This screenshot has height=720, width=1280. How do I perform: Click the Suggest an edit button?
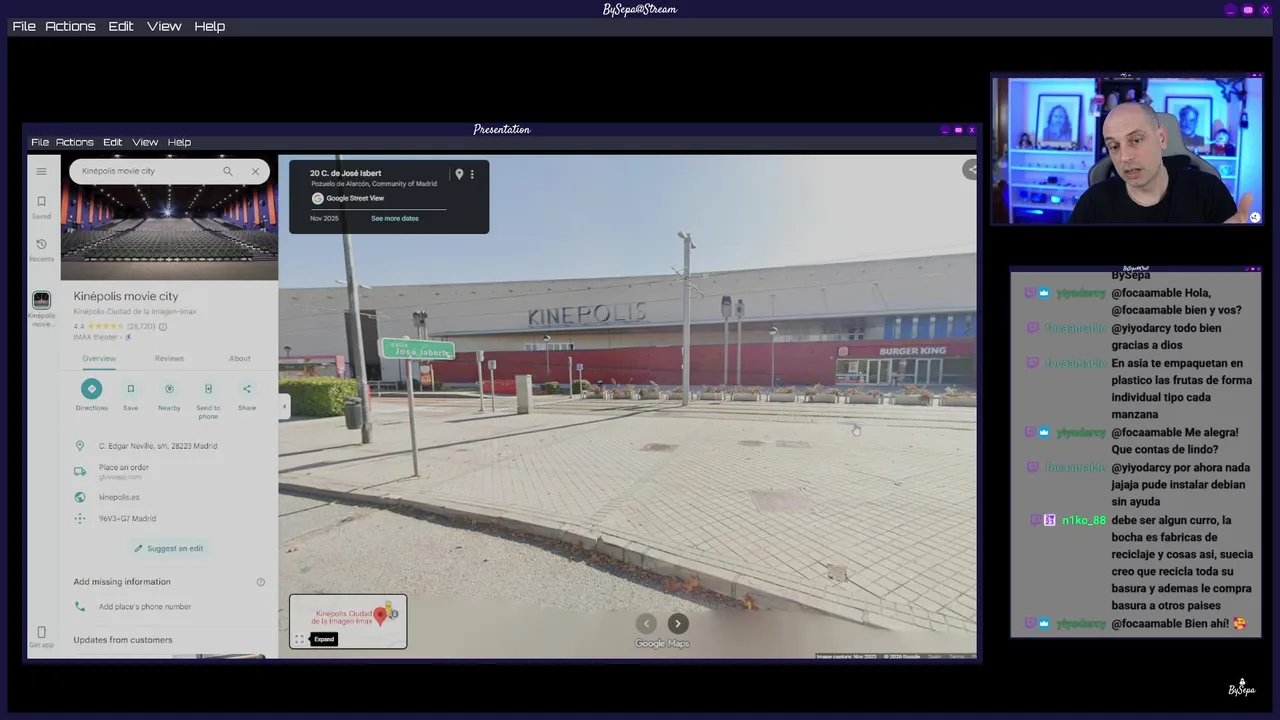169,548
